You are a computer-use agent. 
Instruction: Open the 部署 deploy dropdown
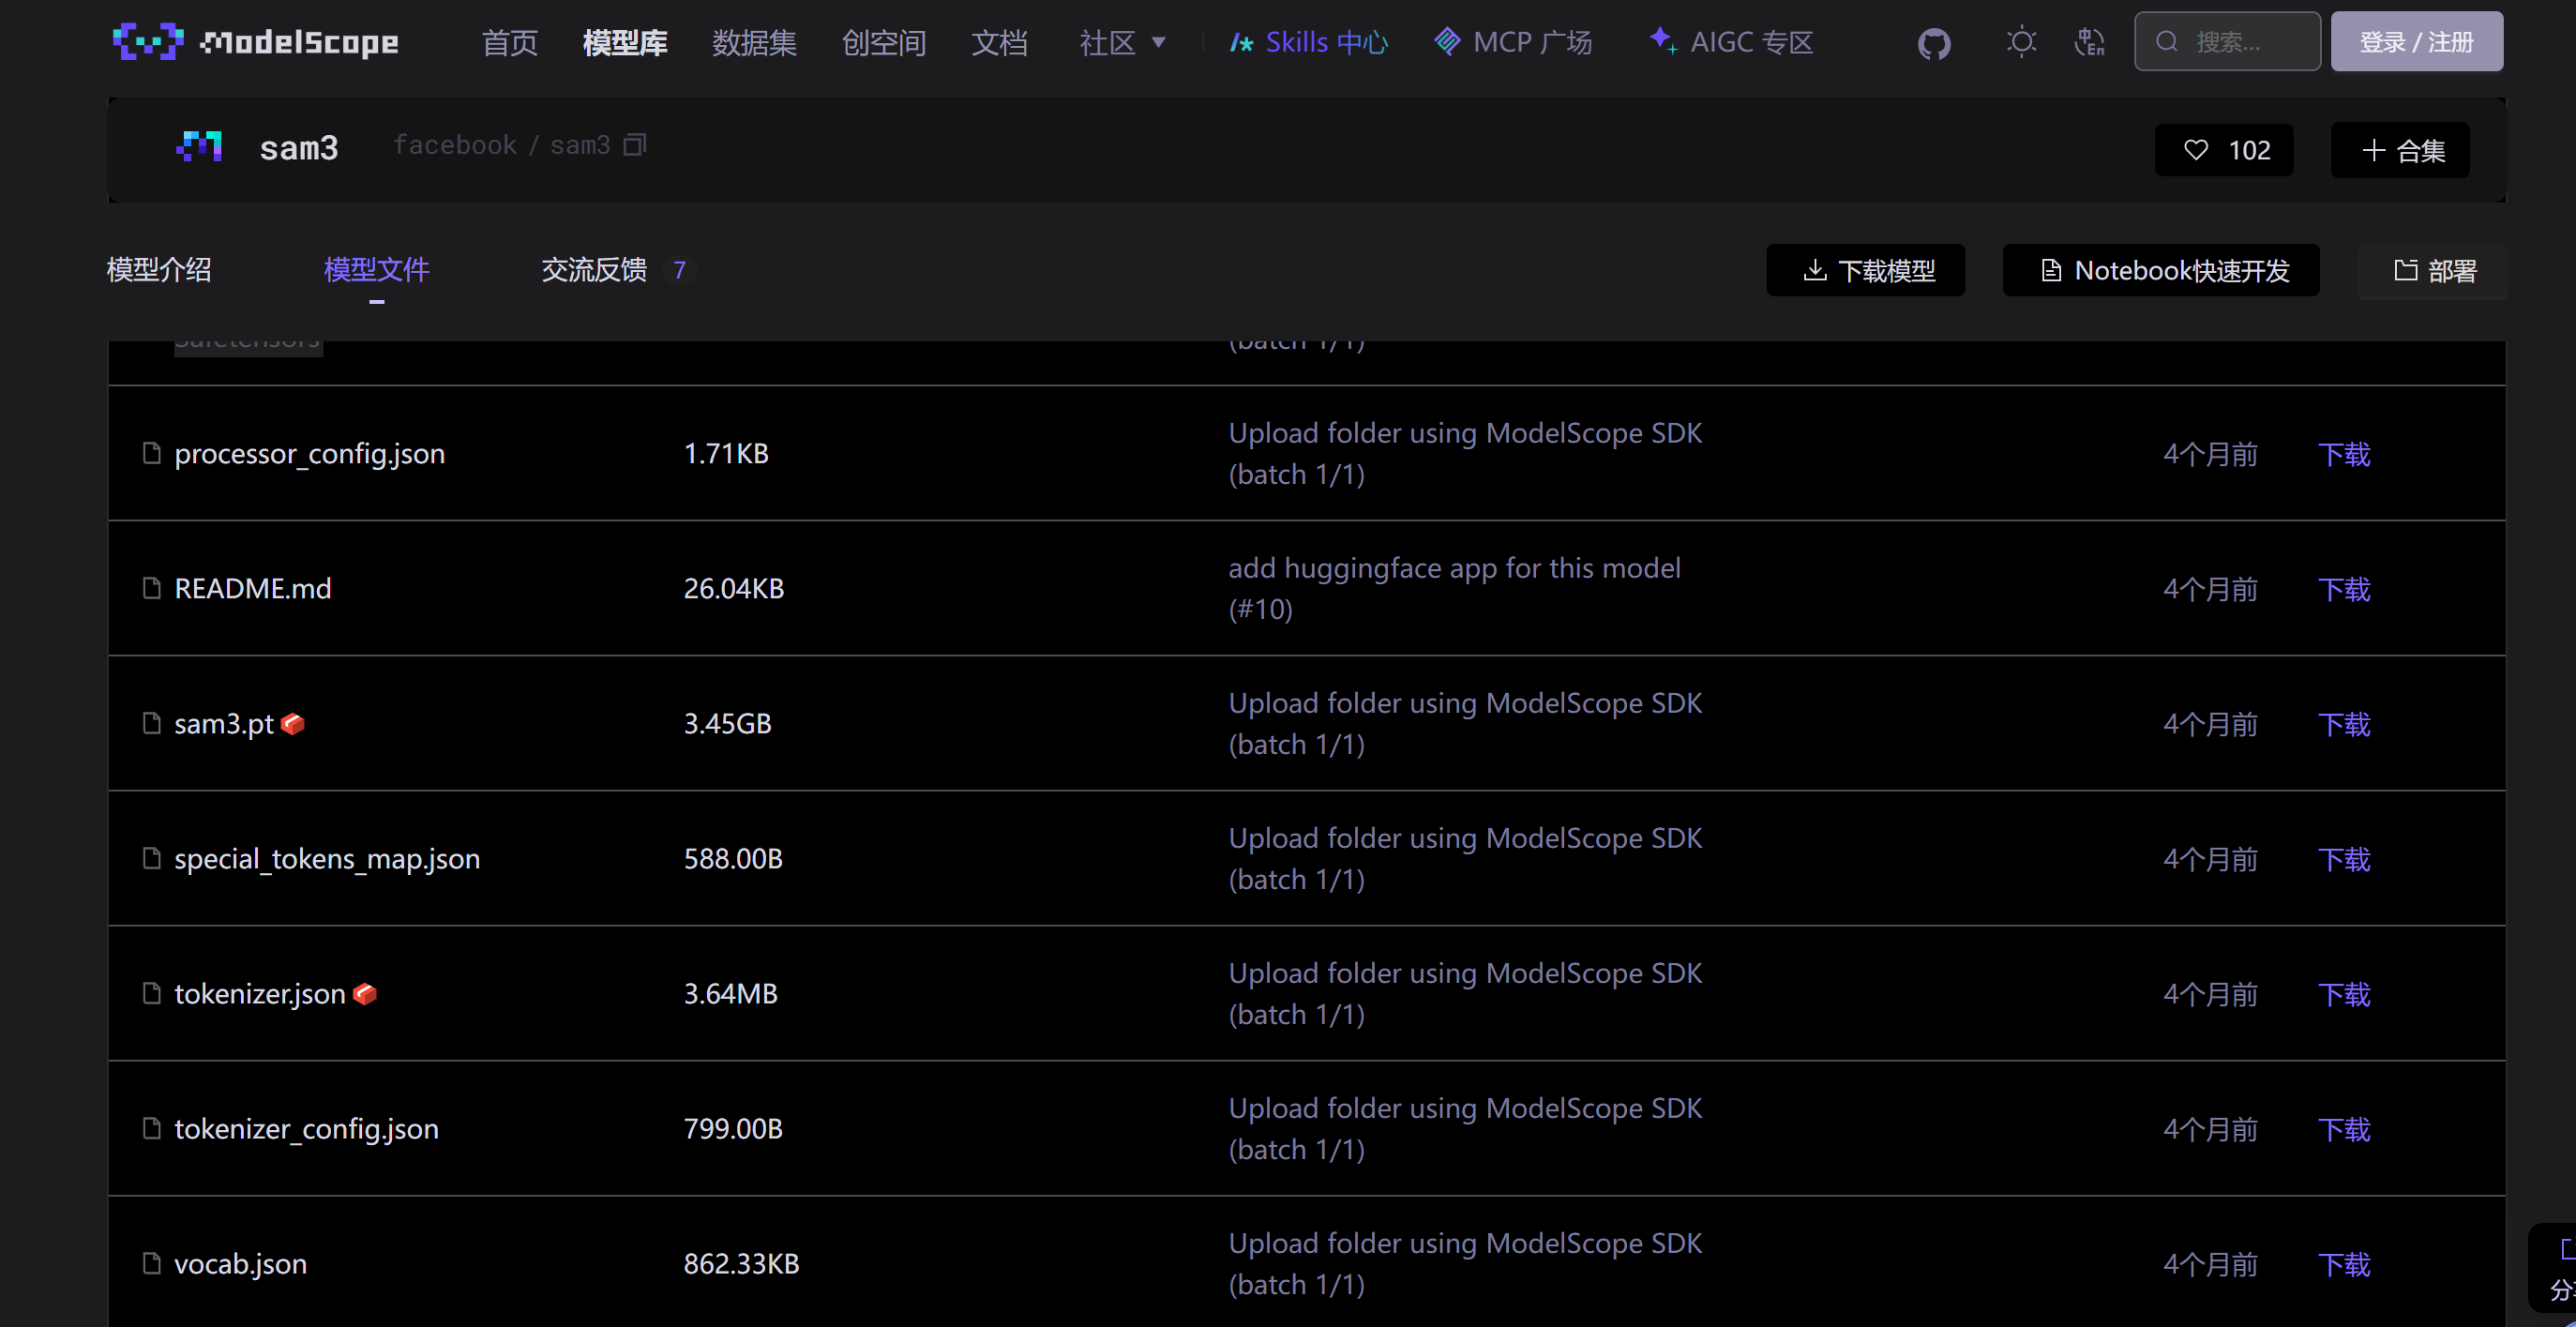coord(2434,271)
